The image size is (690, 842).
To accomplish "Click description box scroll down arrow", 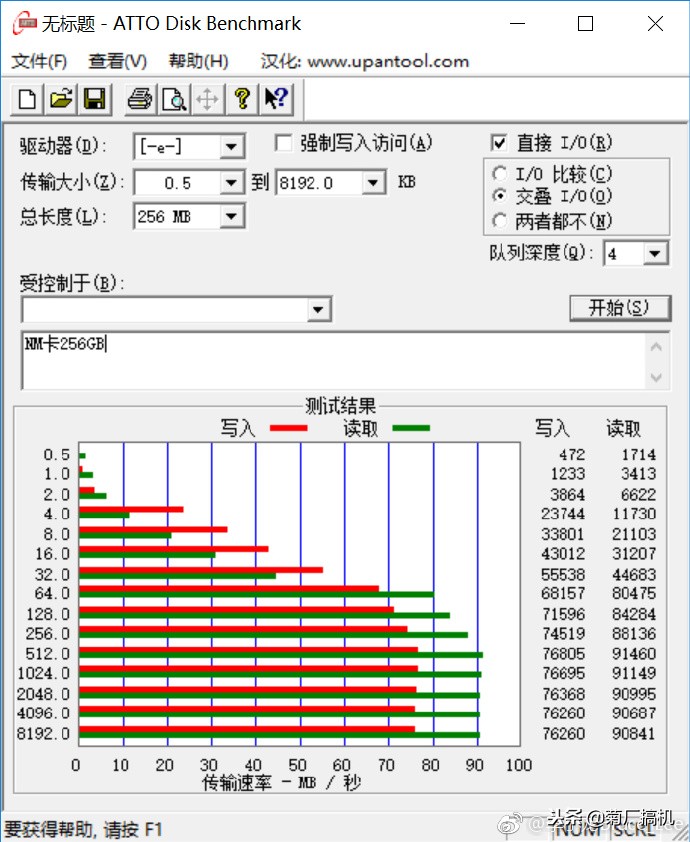I will tap(656, 377).
